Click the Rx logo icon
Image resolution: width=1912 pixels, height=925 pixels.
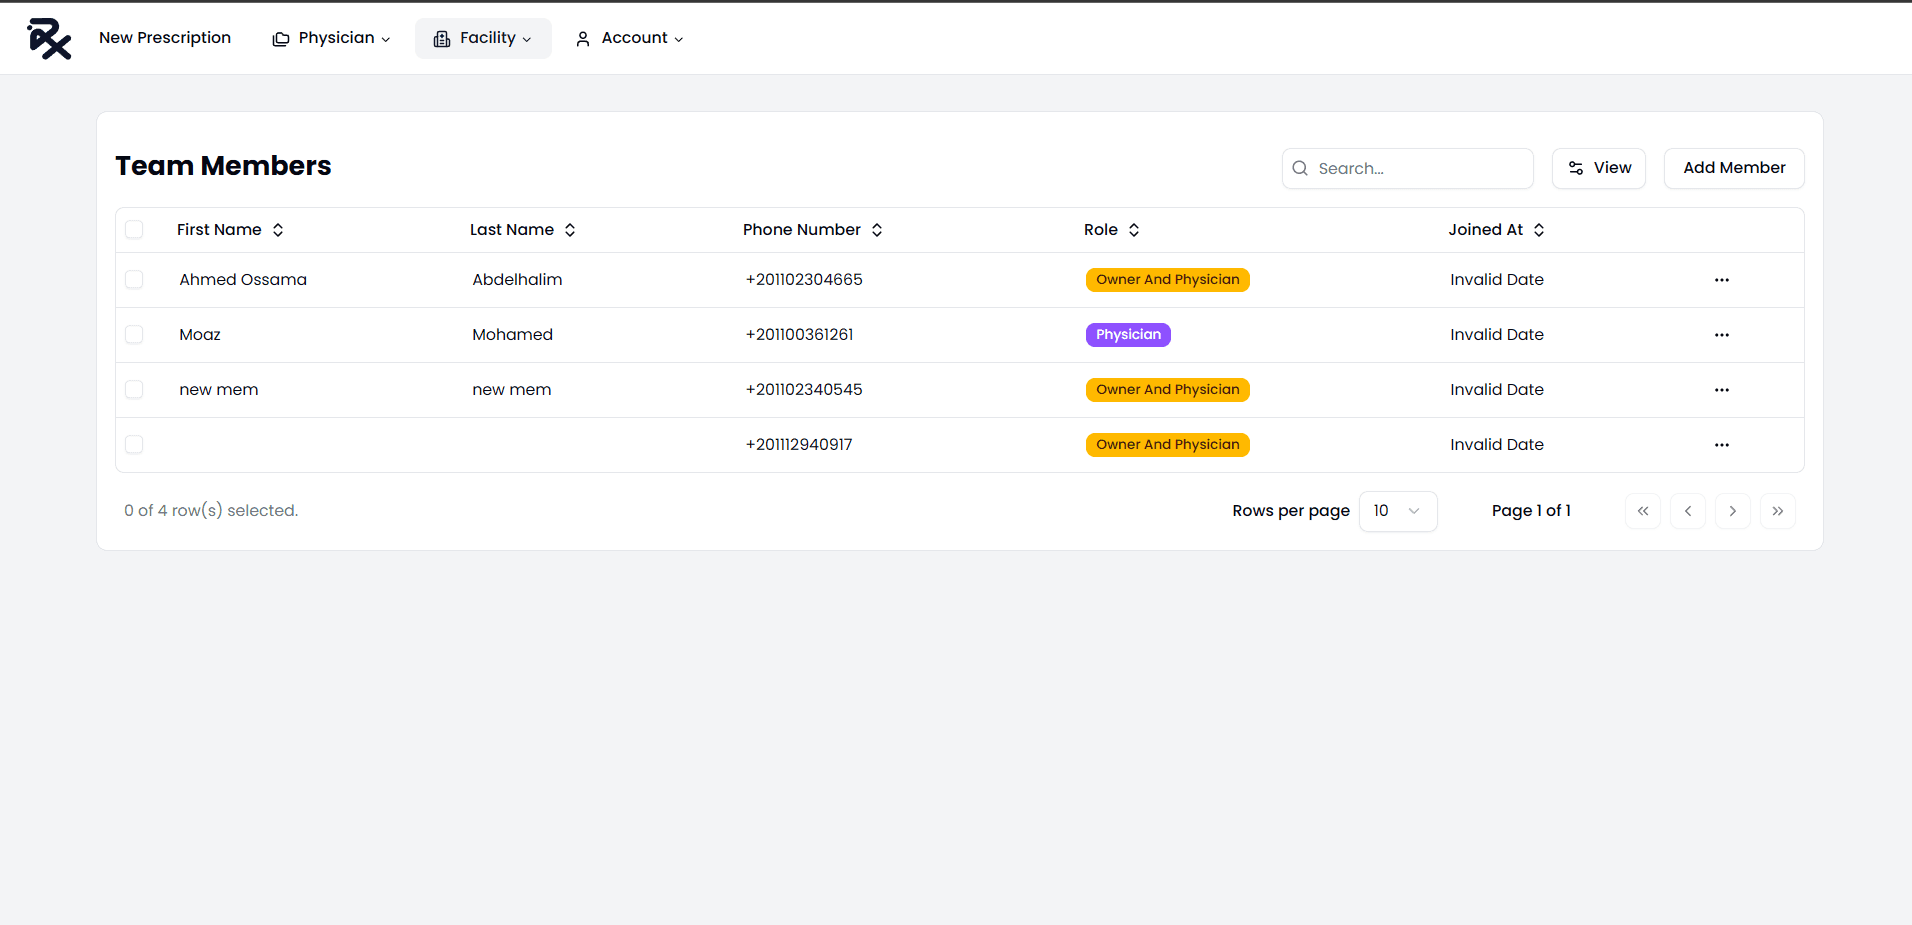[x=49, y=39]
